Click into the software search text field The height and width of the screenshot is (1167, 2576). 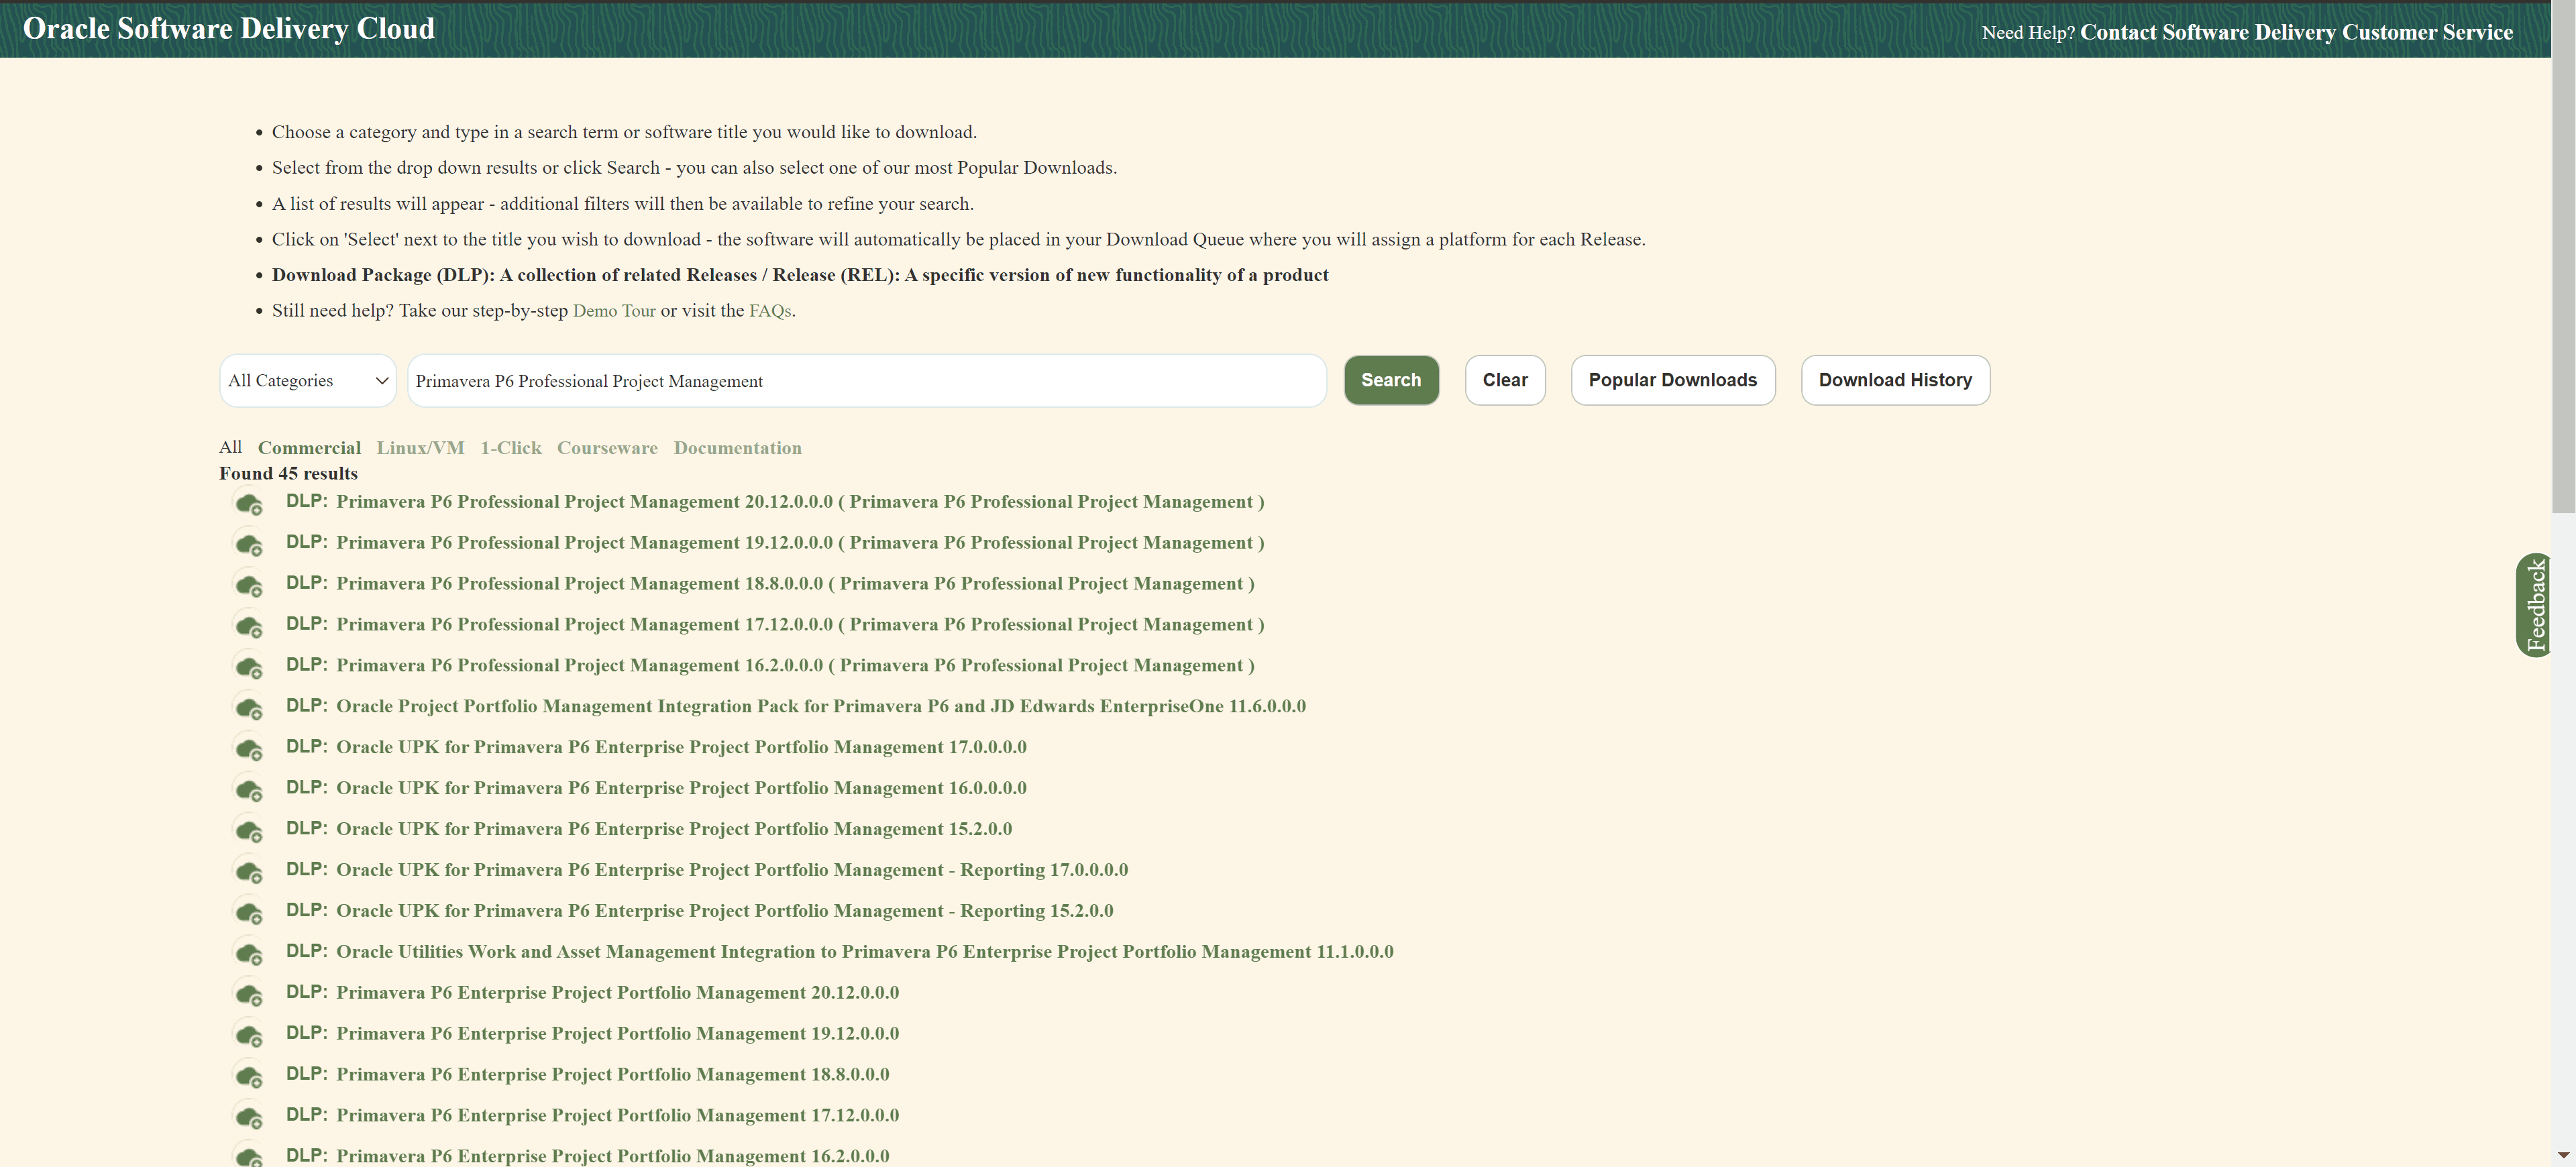(x=866, y=381)
